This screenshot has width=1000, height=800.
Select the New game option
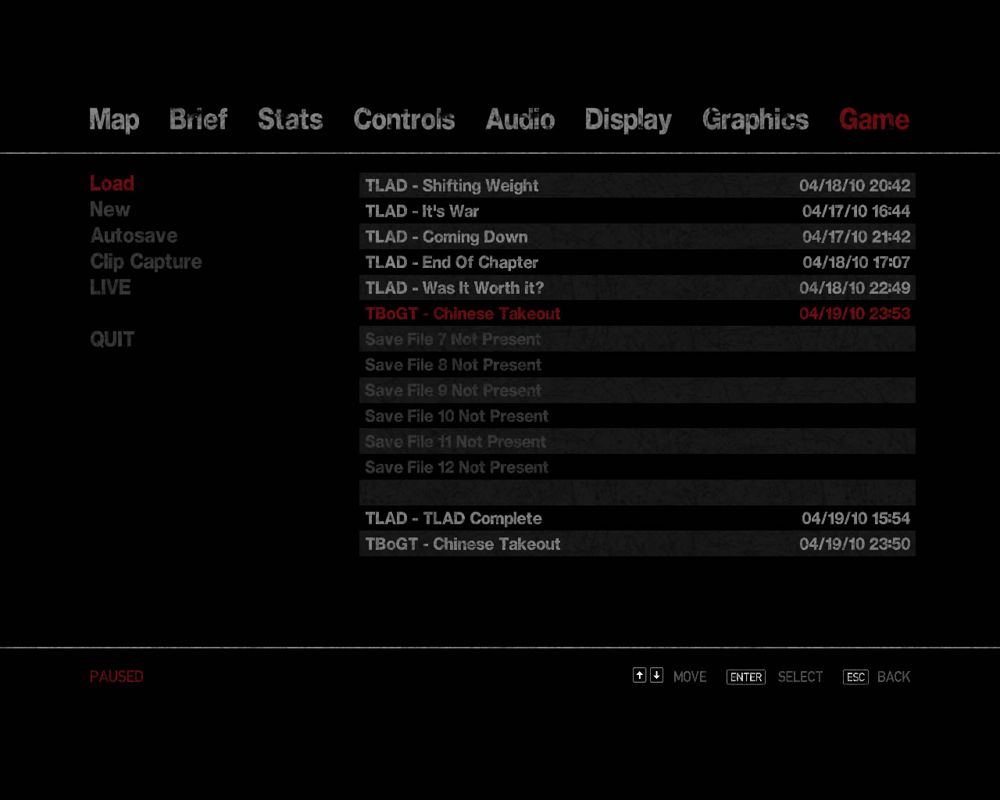pos(110,210)
